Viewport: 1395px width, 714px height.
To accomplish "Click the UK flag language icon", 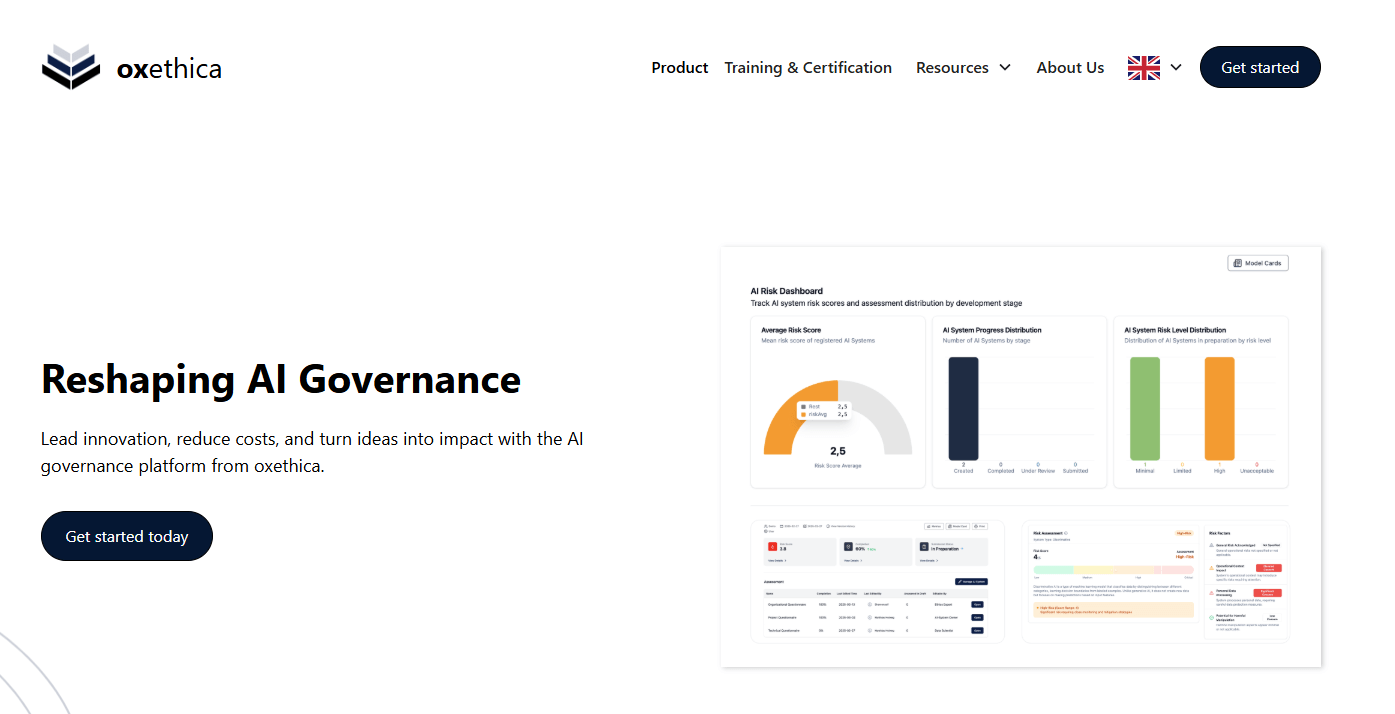I will tap(1143, 66).
